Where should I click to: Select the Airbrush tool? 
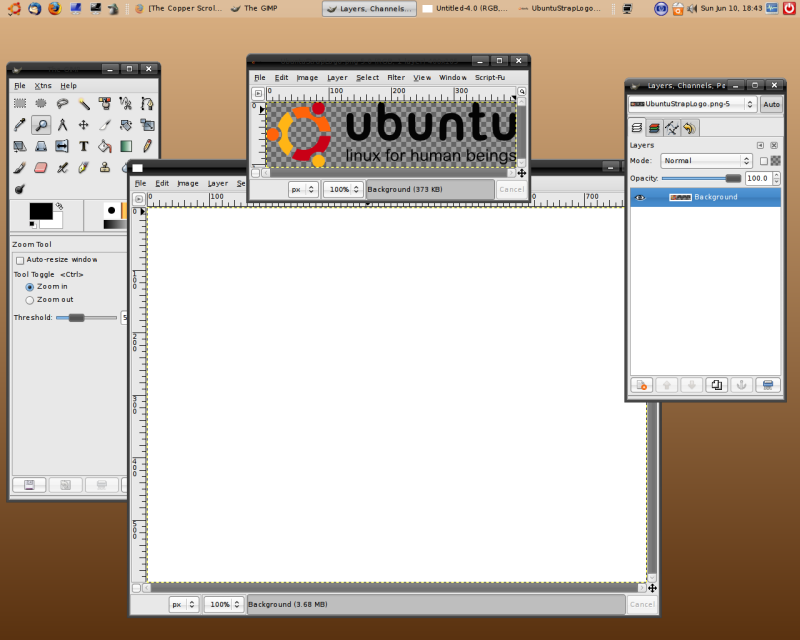point(62,167)
